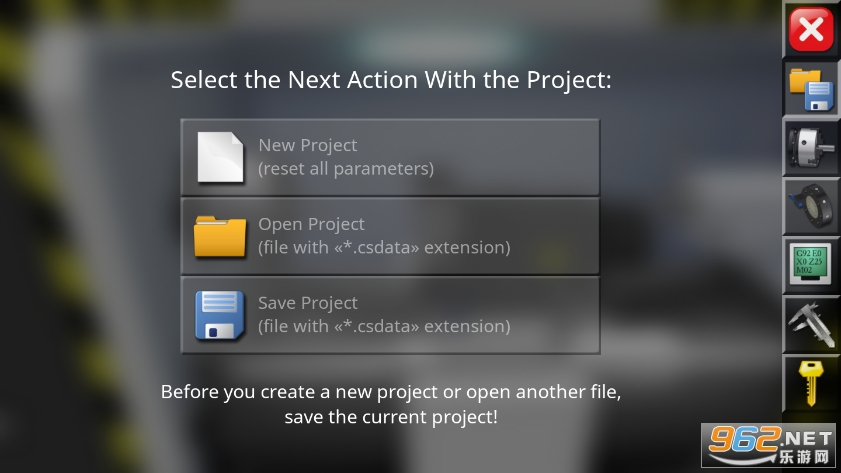Choose the Open Project option
This screenshot has height=473, width=841.
pos(390,236)
